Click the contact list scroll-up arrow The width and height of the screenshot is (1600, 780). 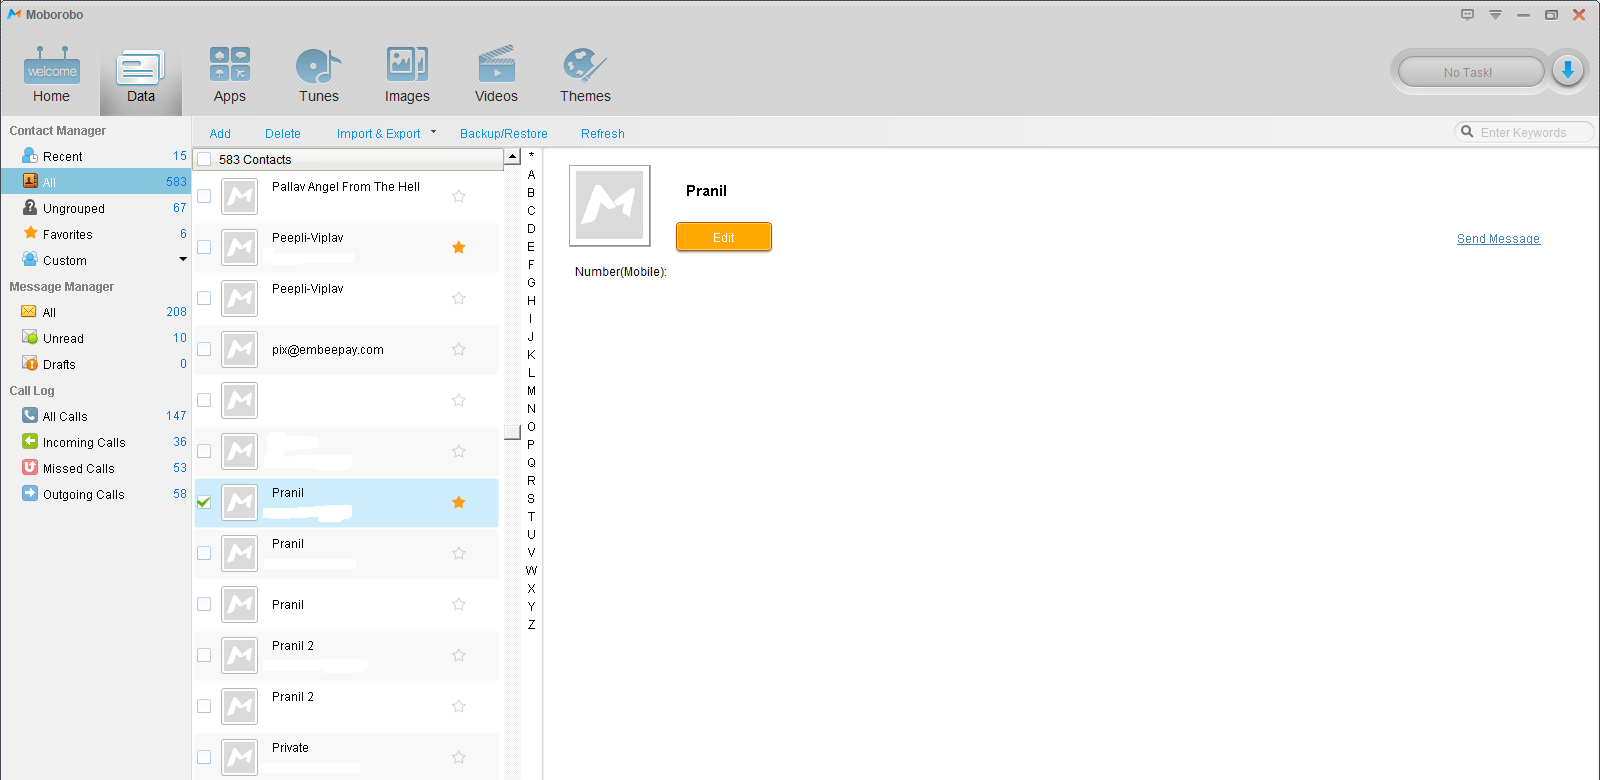512,156
